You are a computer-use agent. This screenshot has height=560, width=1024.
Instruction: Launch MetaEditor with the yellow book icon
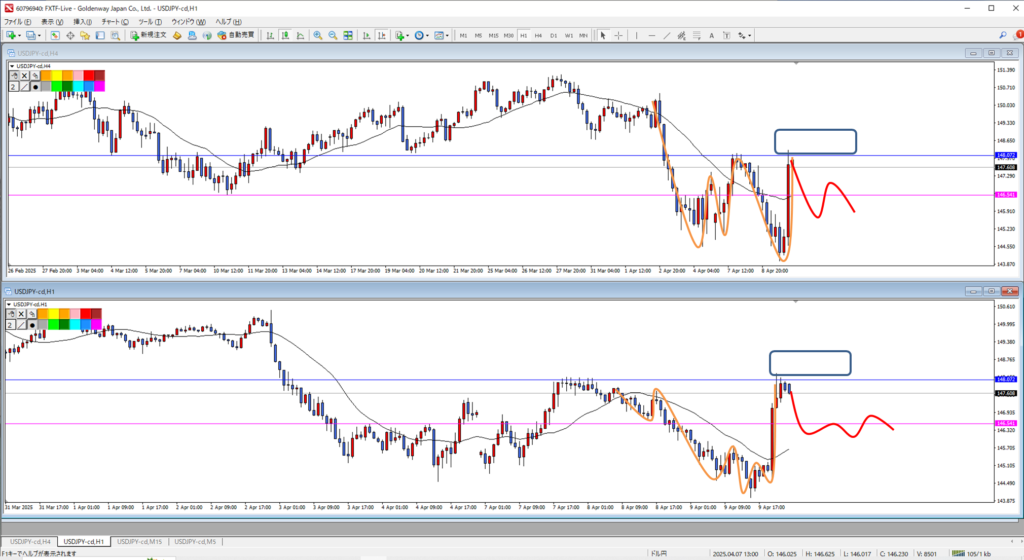click(176, 35)
